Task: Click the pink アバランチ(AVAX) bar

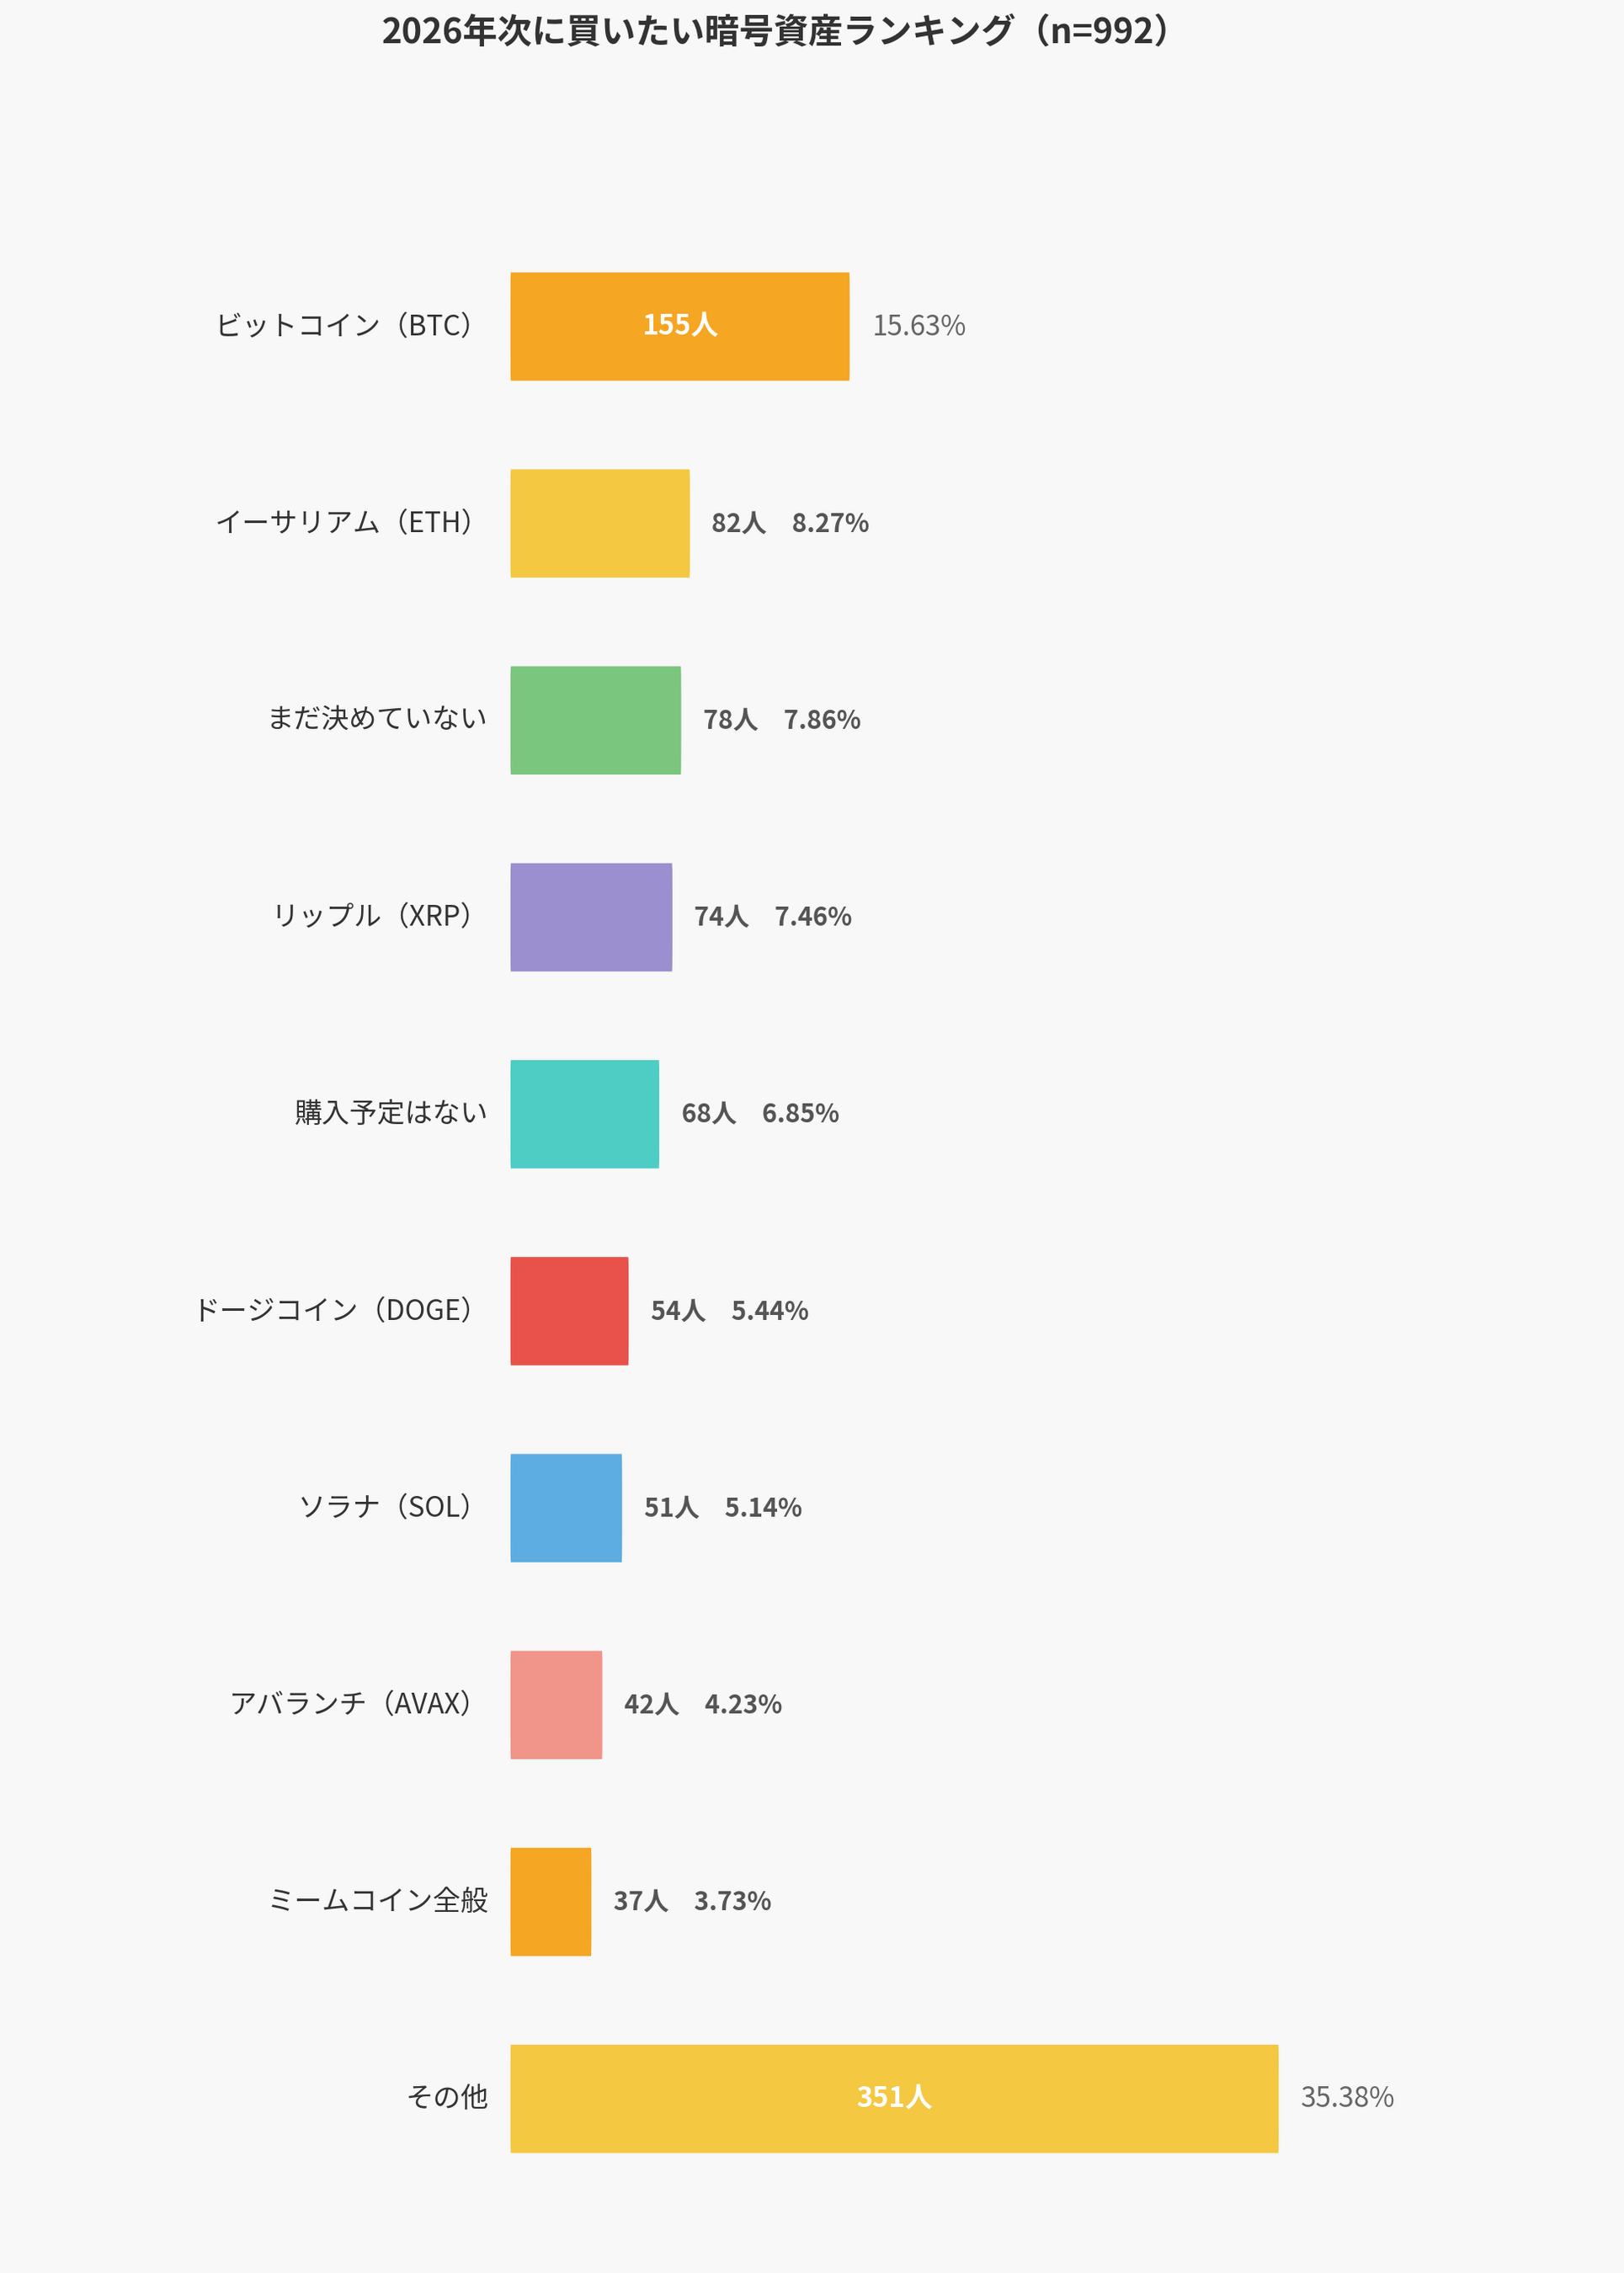Action: pyautogui.click(x=556, y=1705)
